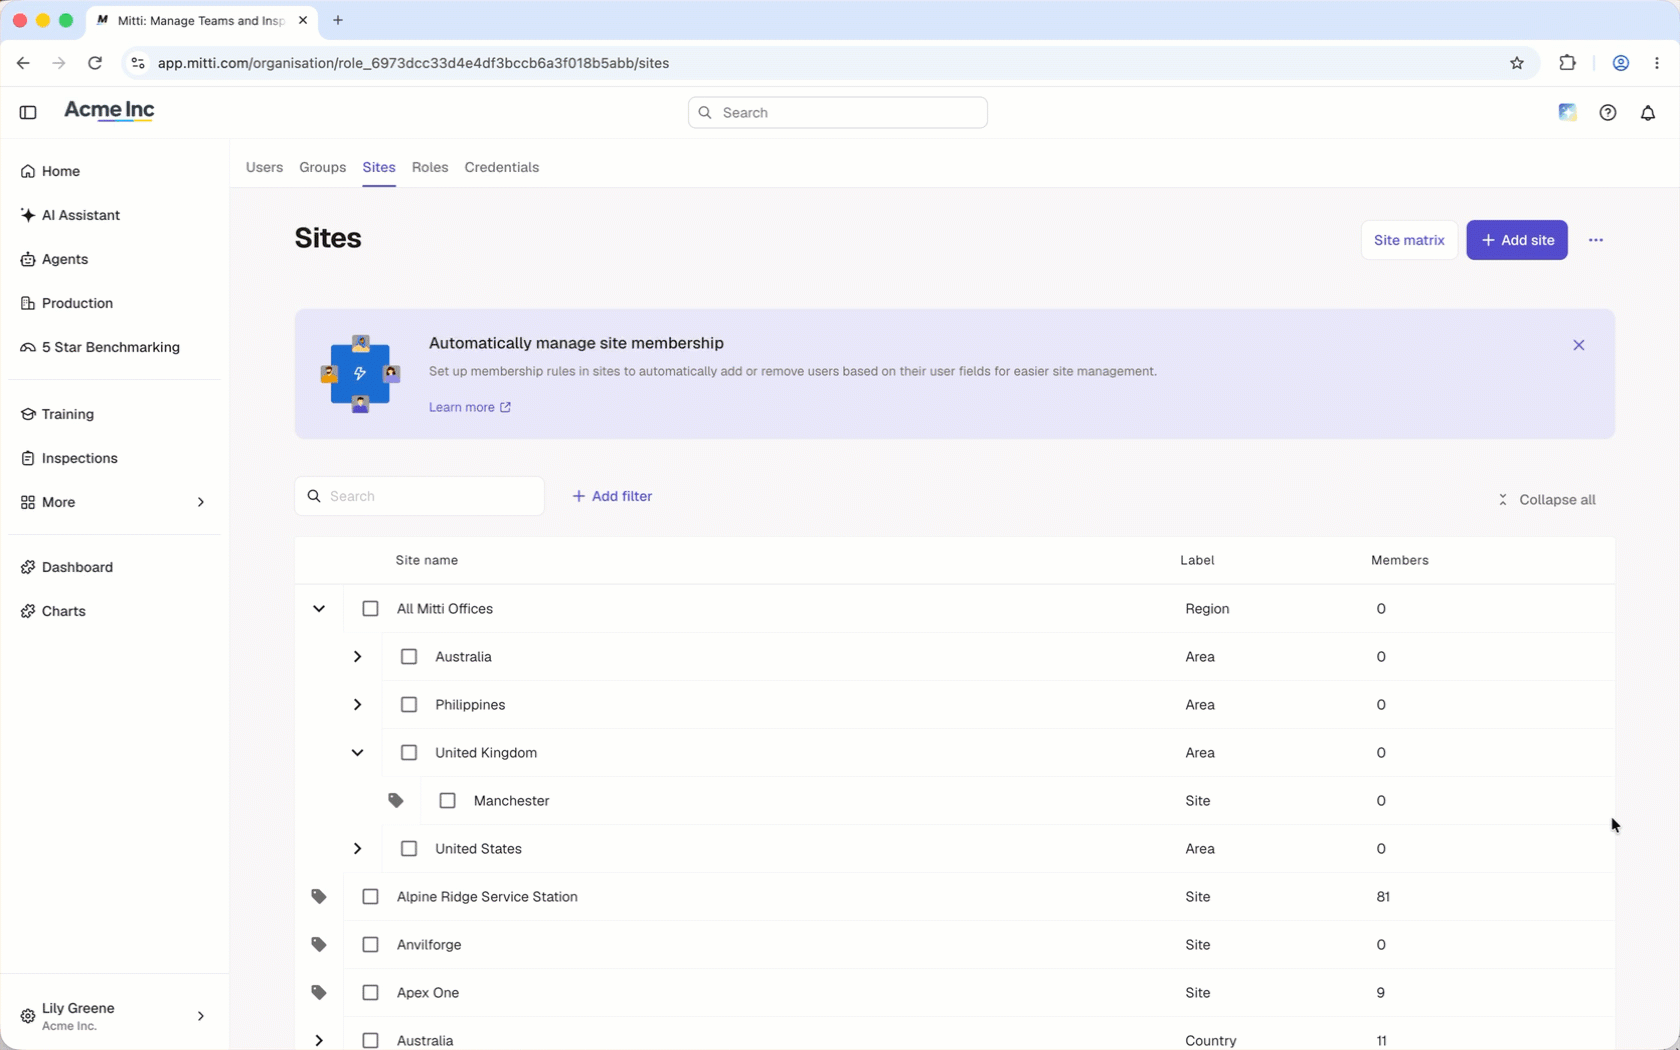Switch to the Roles tab

pyautogui.click(x=430, y=167)
